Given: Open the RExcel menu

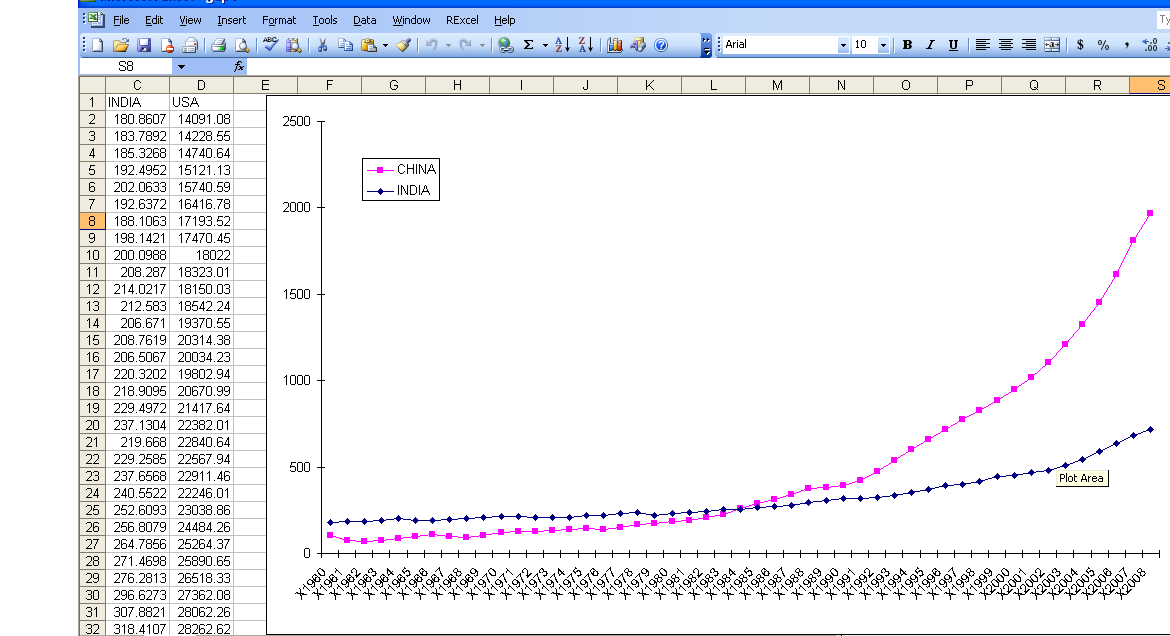Looking at the screenshot, I should click(462, 20).
